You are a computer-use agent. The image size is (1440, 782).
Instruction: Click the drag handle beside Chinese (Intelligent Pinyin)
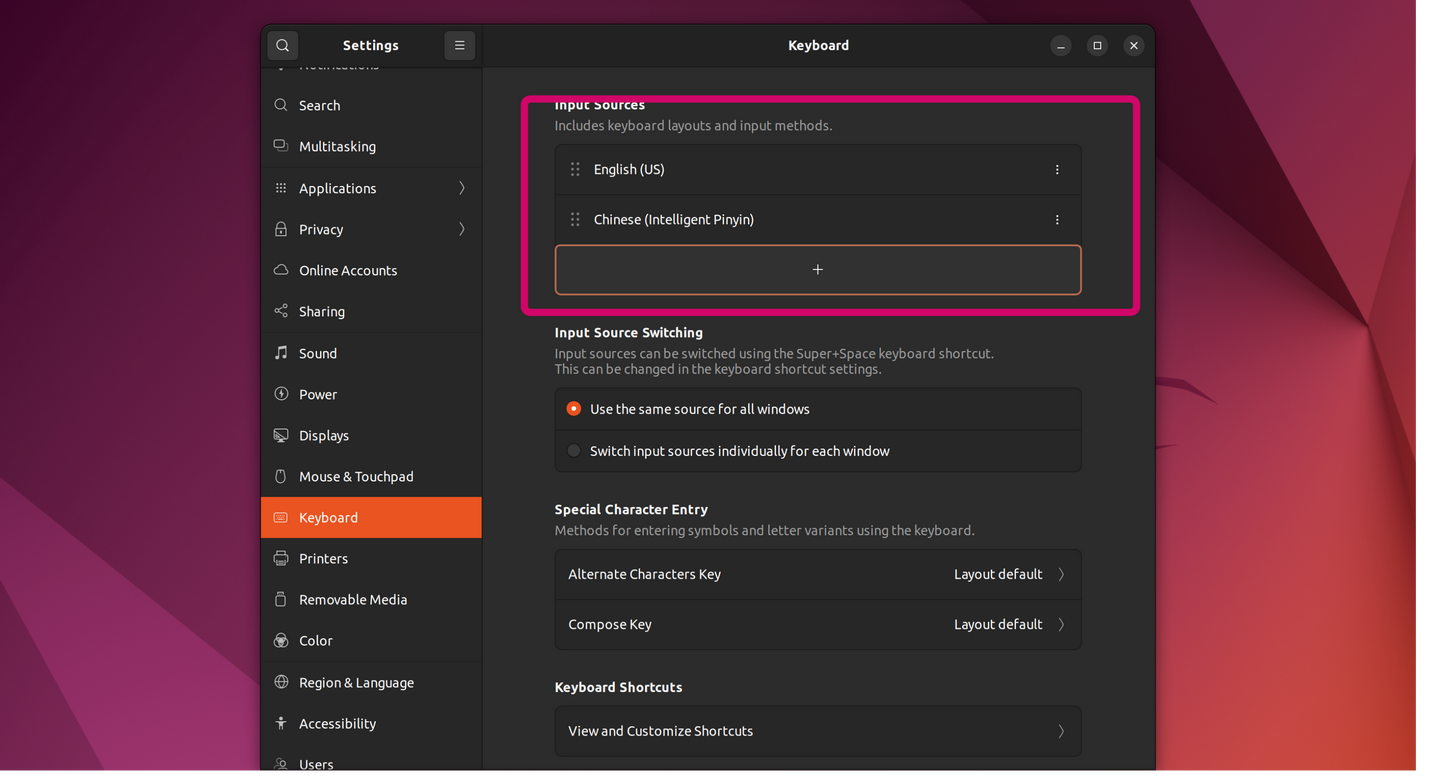click(x=575, y=220)
